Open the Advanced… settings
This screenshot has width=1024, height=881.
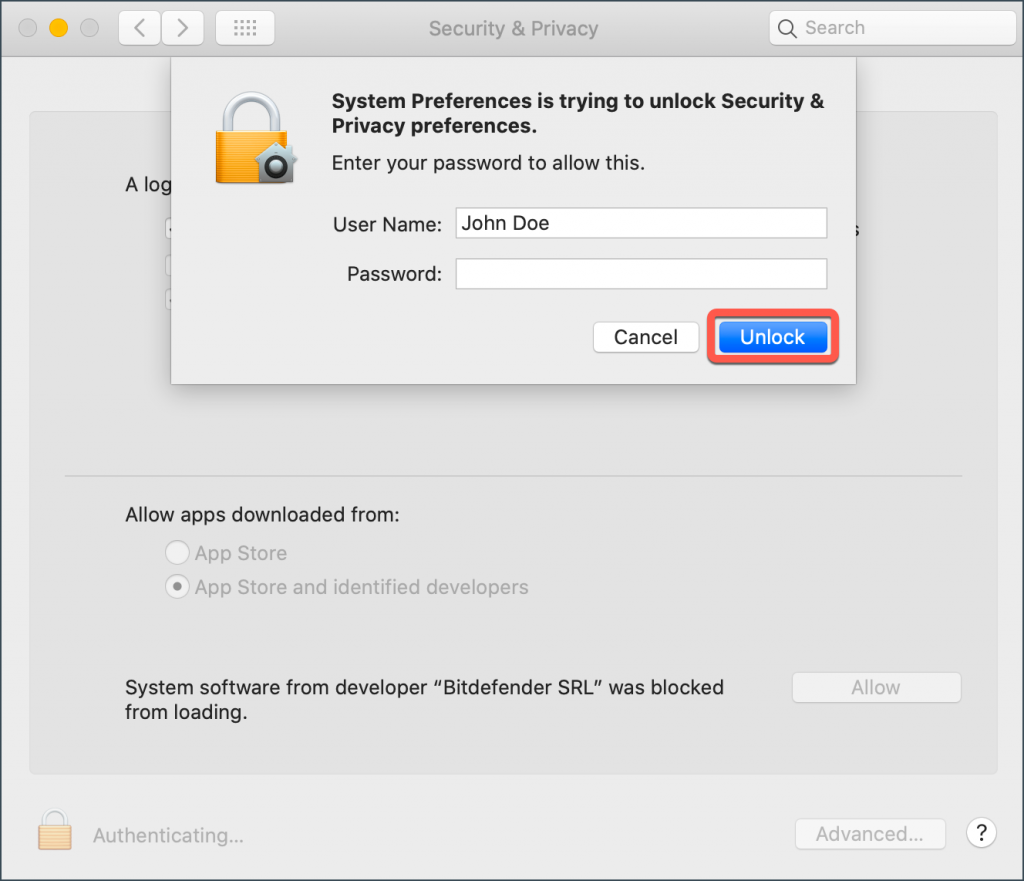(x=870, y=834)
